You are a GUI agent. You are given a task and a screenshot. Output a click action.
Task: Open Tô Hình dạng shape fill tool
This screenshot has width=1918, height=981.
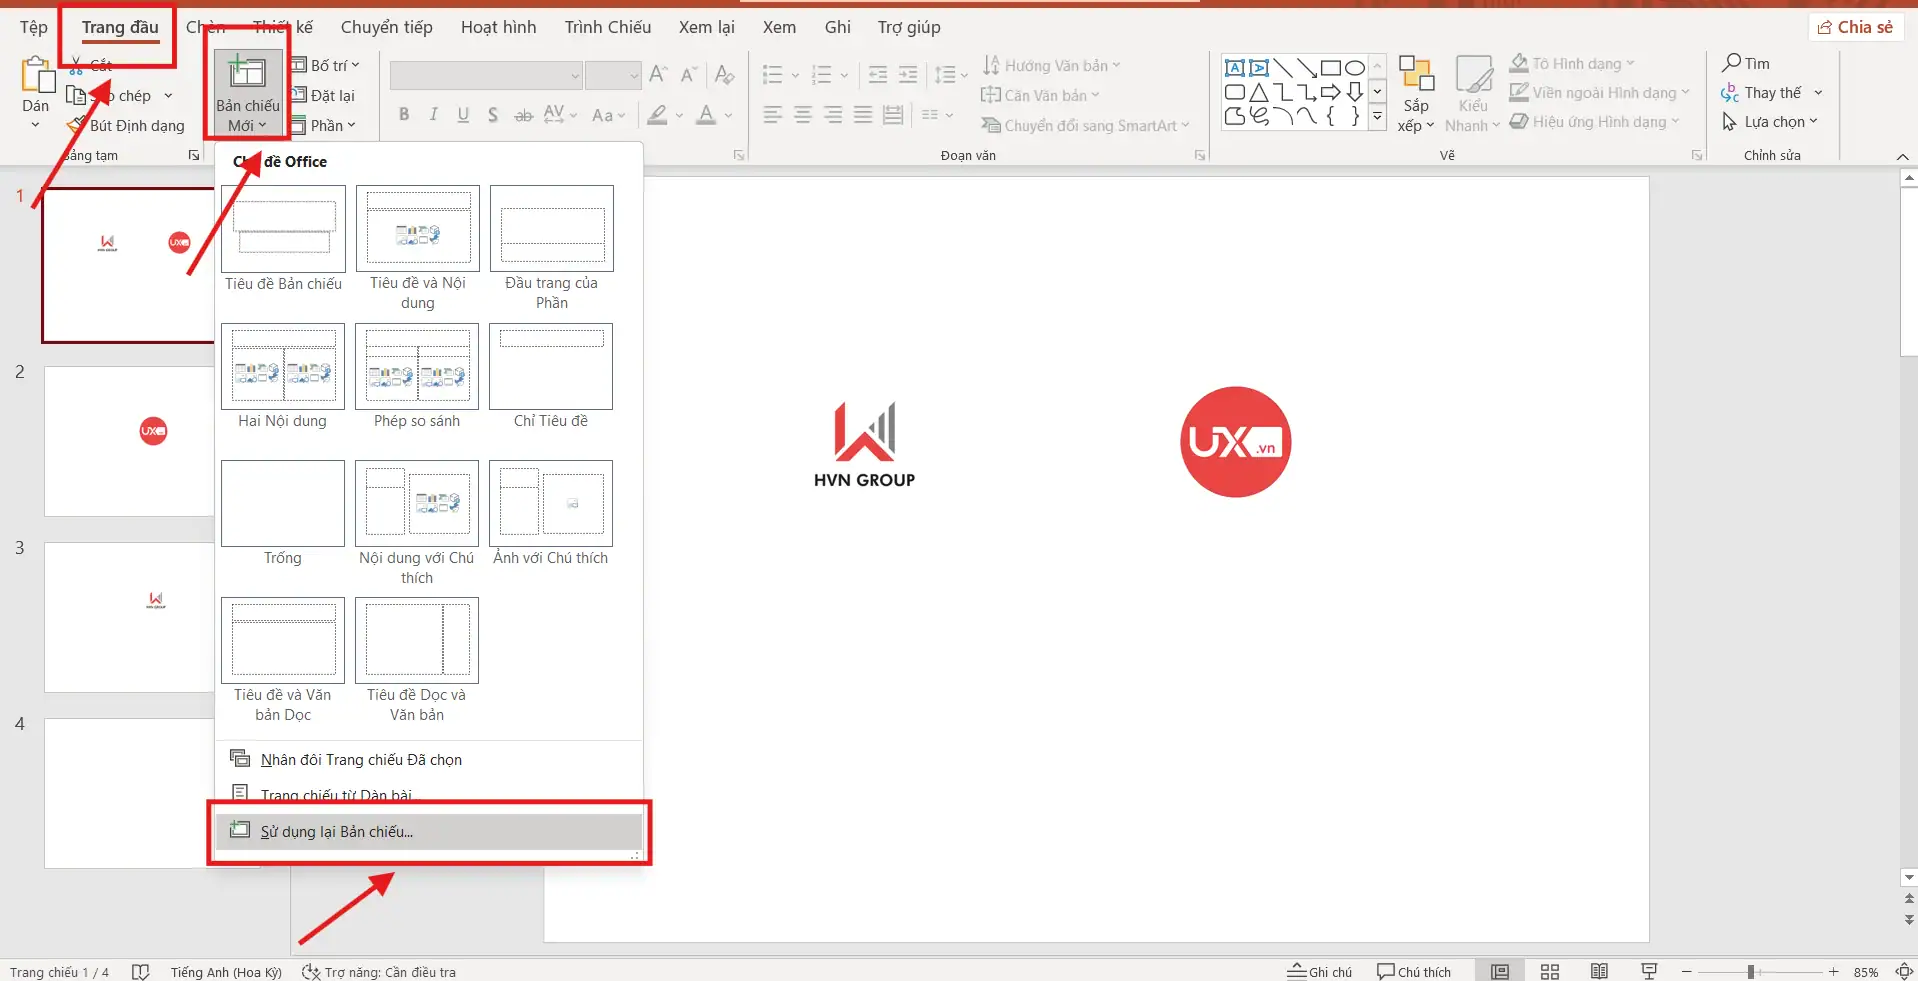click(1571, 62)
